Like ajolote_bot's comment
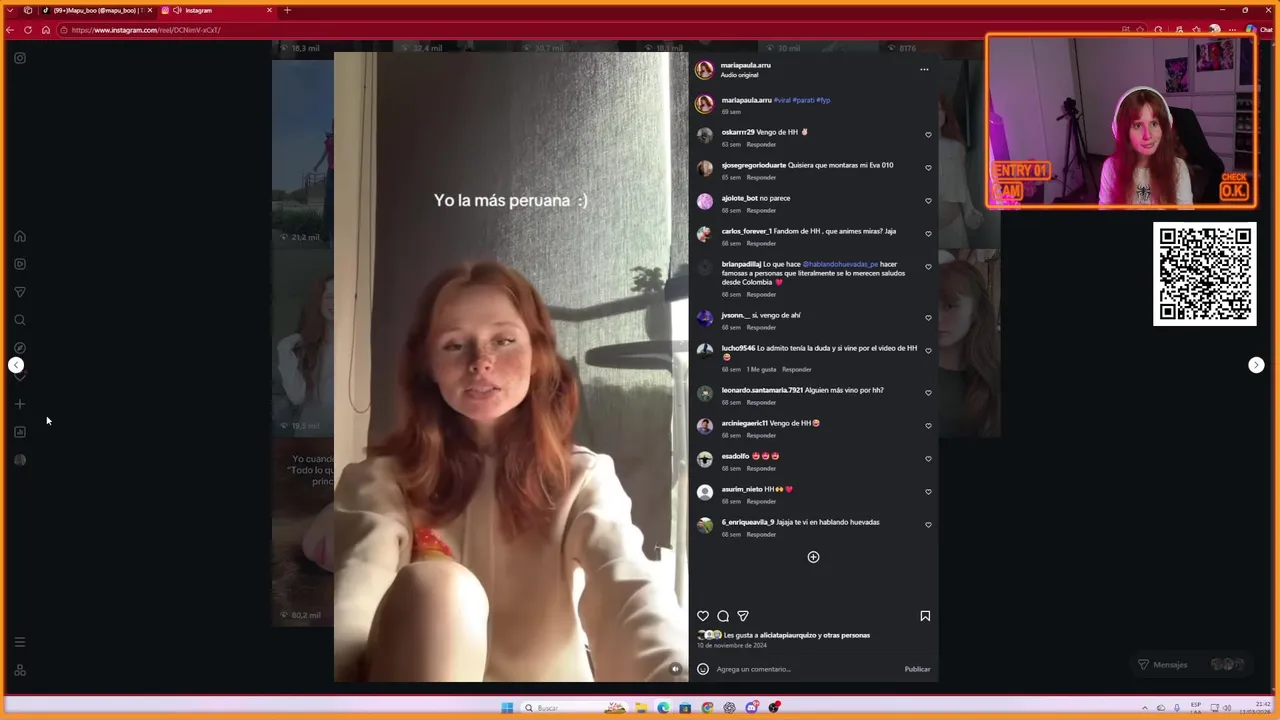 click(928, 201)
